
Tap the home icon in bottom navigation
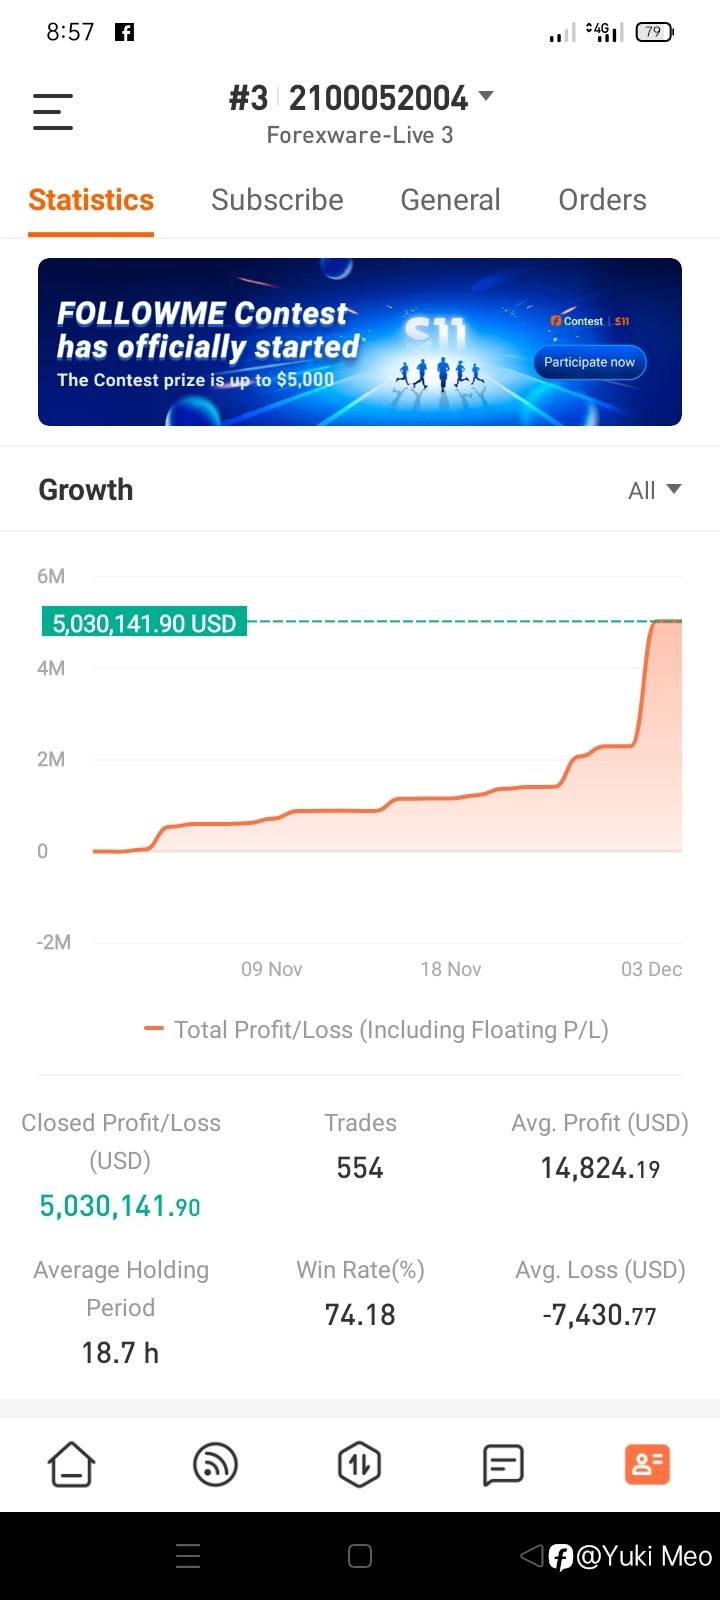click(x=72, y=1465)
